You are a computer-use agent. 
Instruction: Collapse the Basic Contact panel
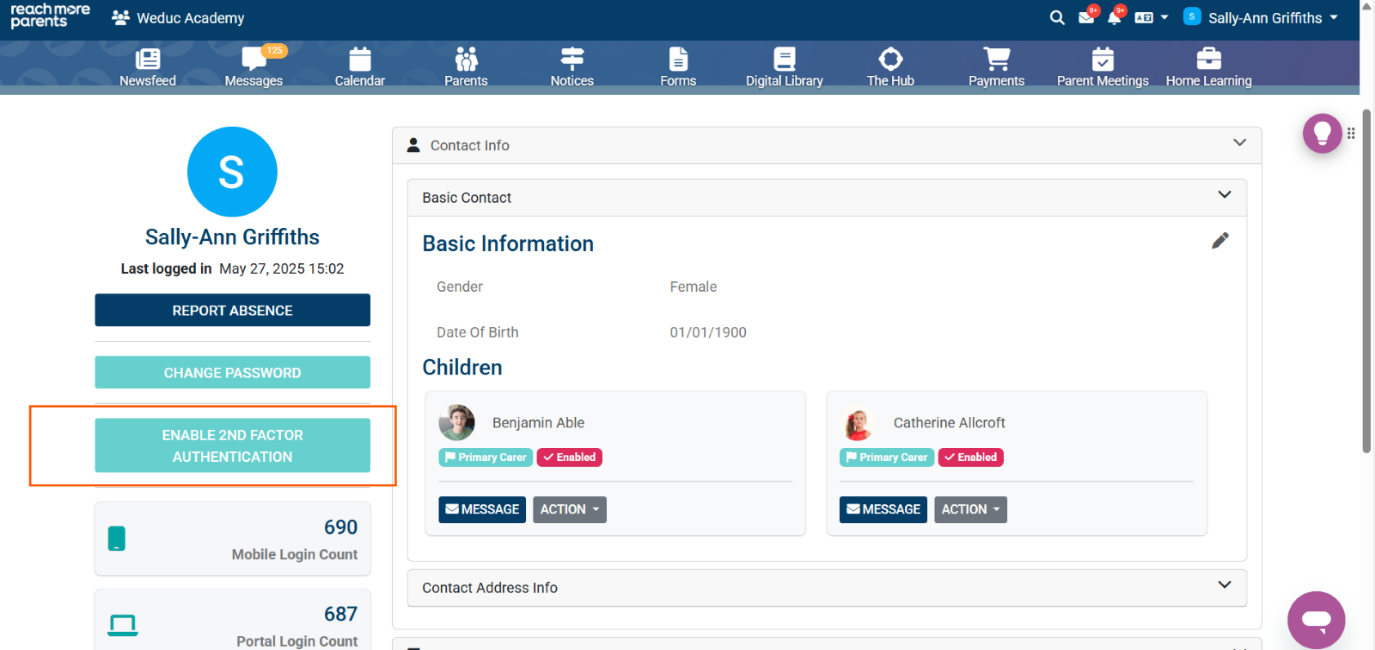click(x=1224, y=196)
